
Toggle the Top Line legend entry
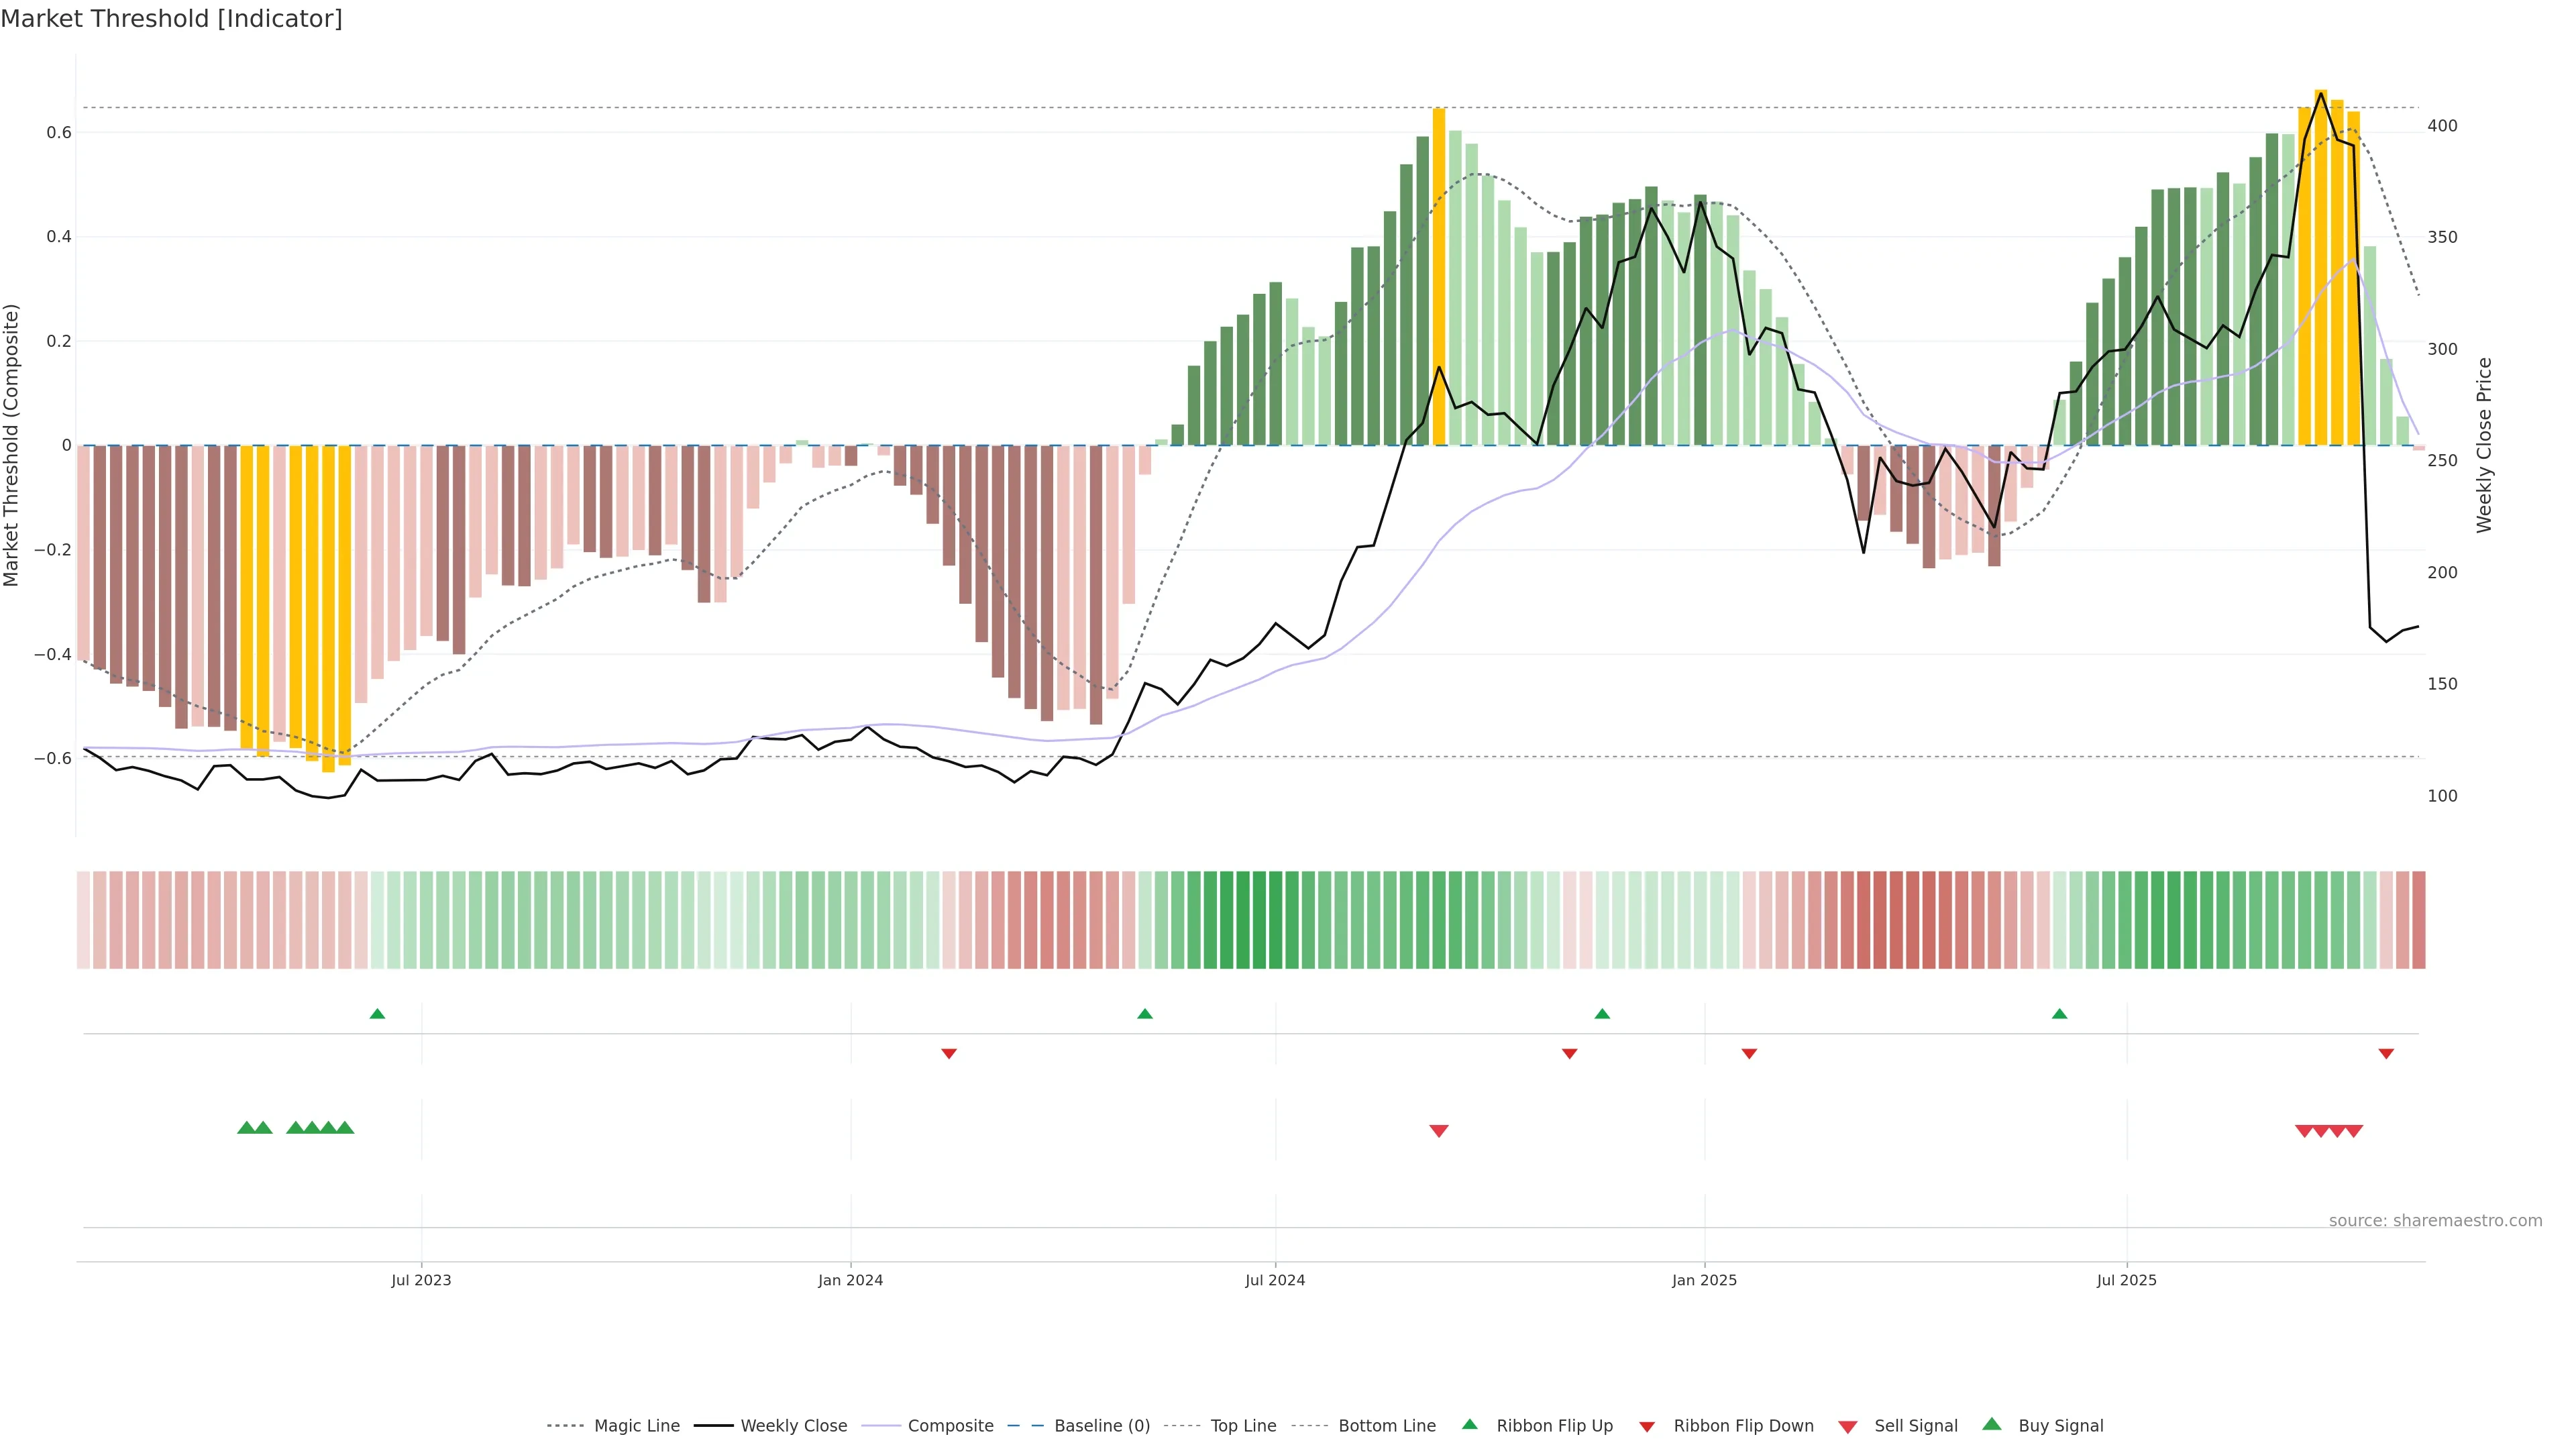point(1243,1426)
